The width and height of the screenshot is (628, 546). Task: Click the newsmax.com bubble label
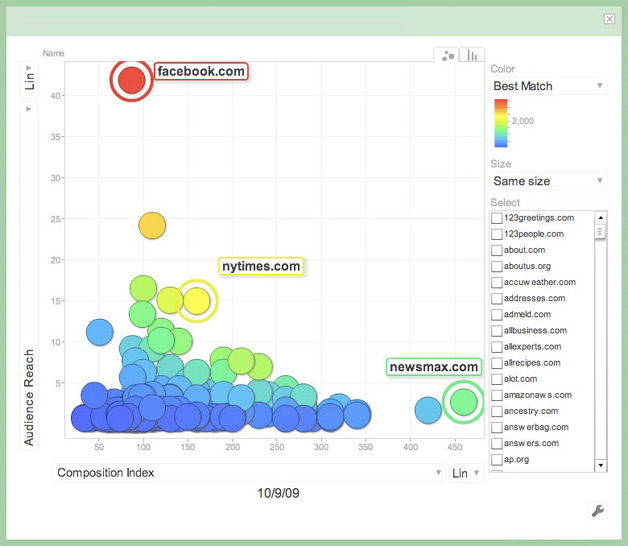433,367
